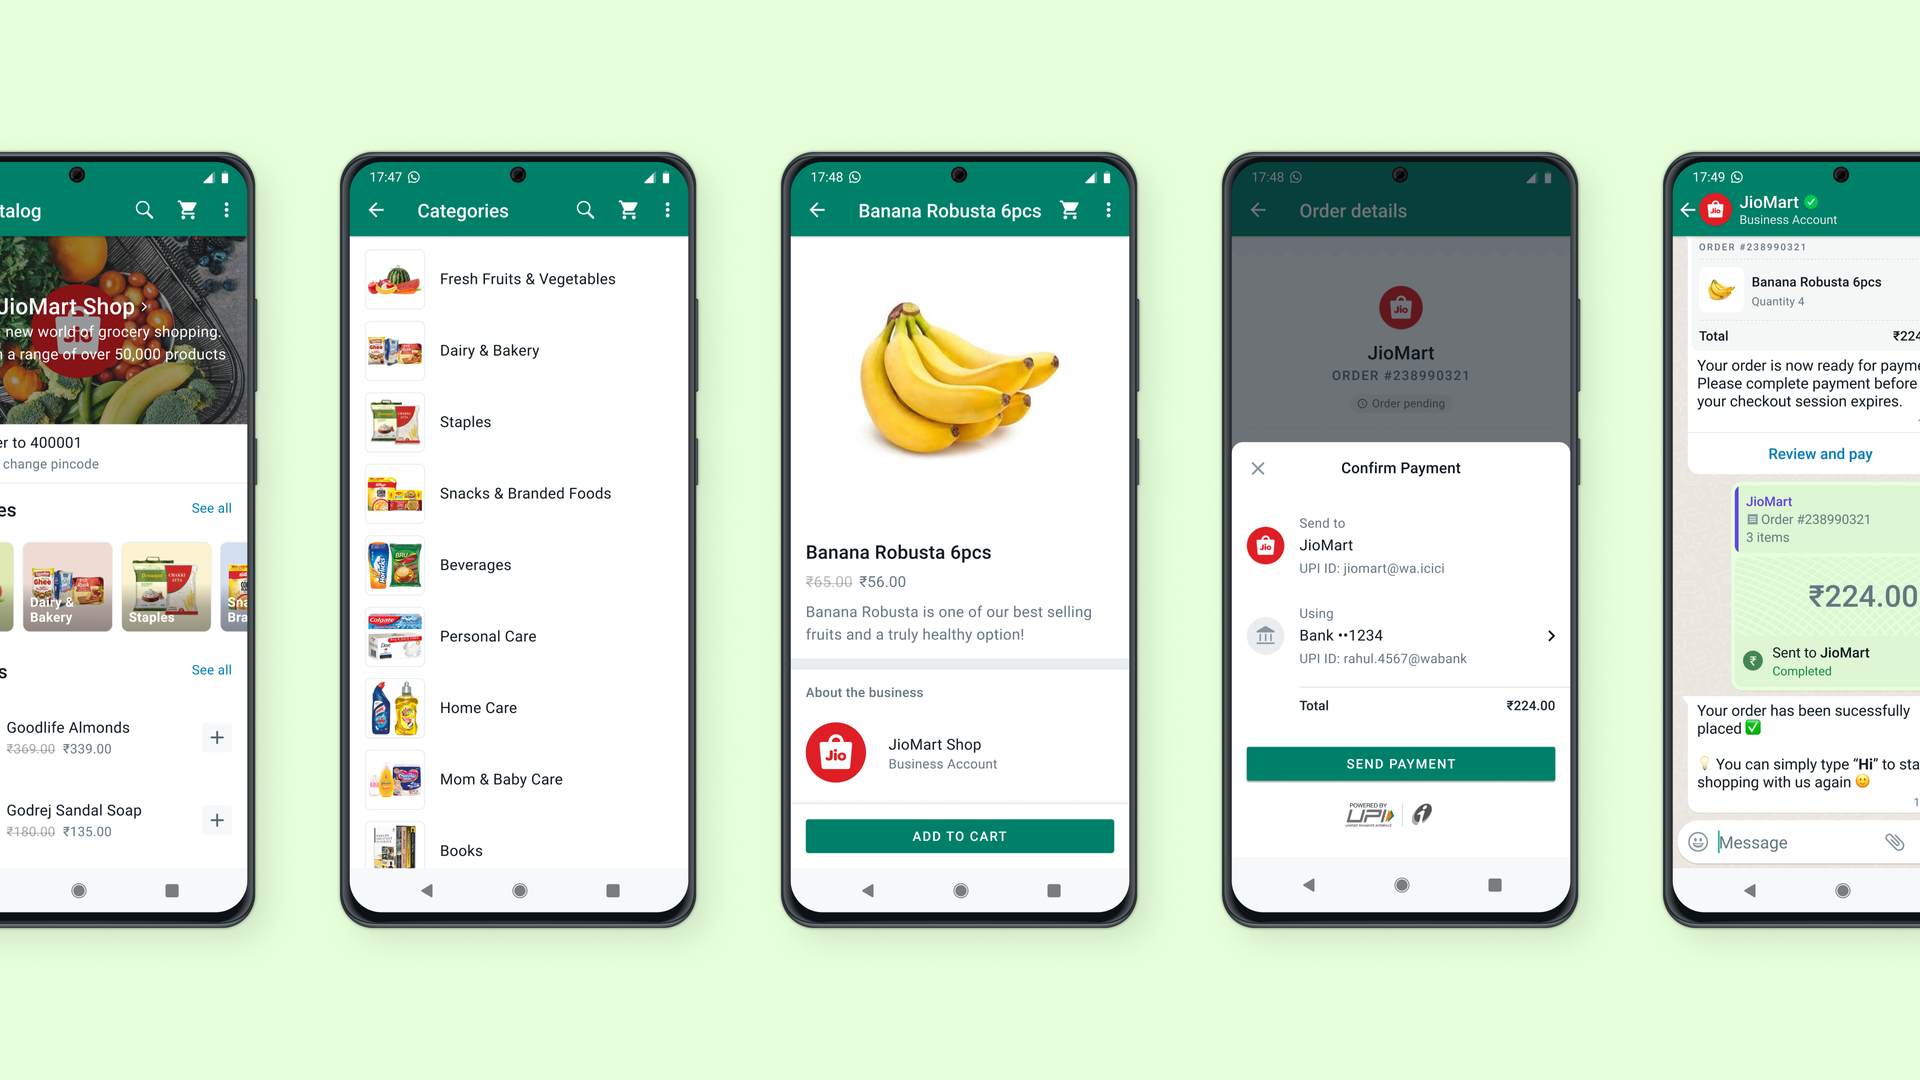
Task: Select Dairy & Bakery category
Action: [489, 349]
